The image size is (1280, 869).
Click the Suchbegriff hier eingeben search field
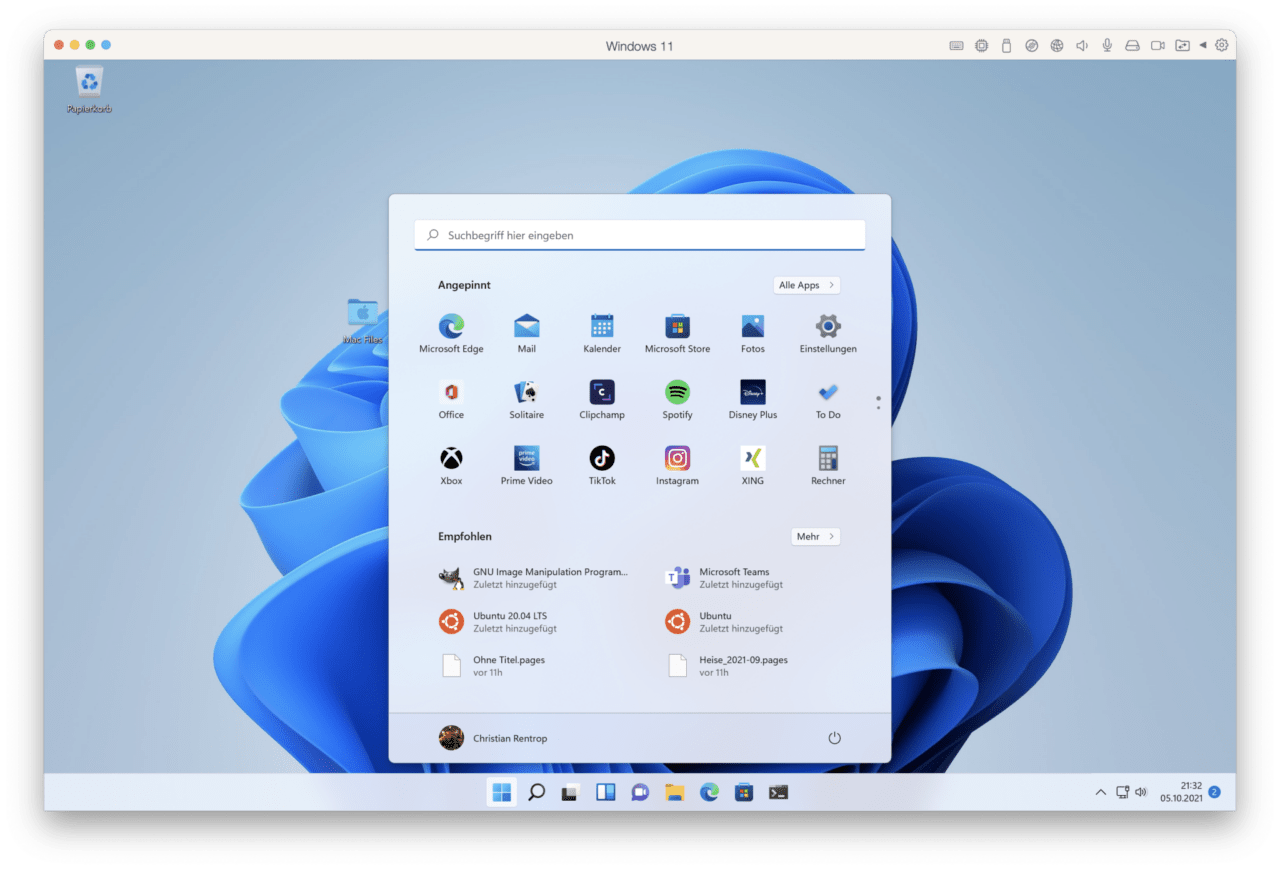point(640,235)
